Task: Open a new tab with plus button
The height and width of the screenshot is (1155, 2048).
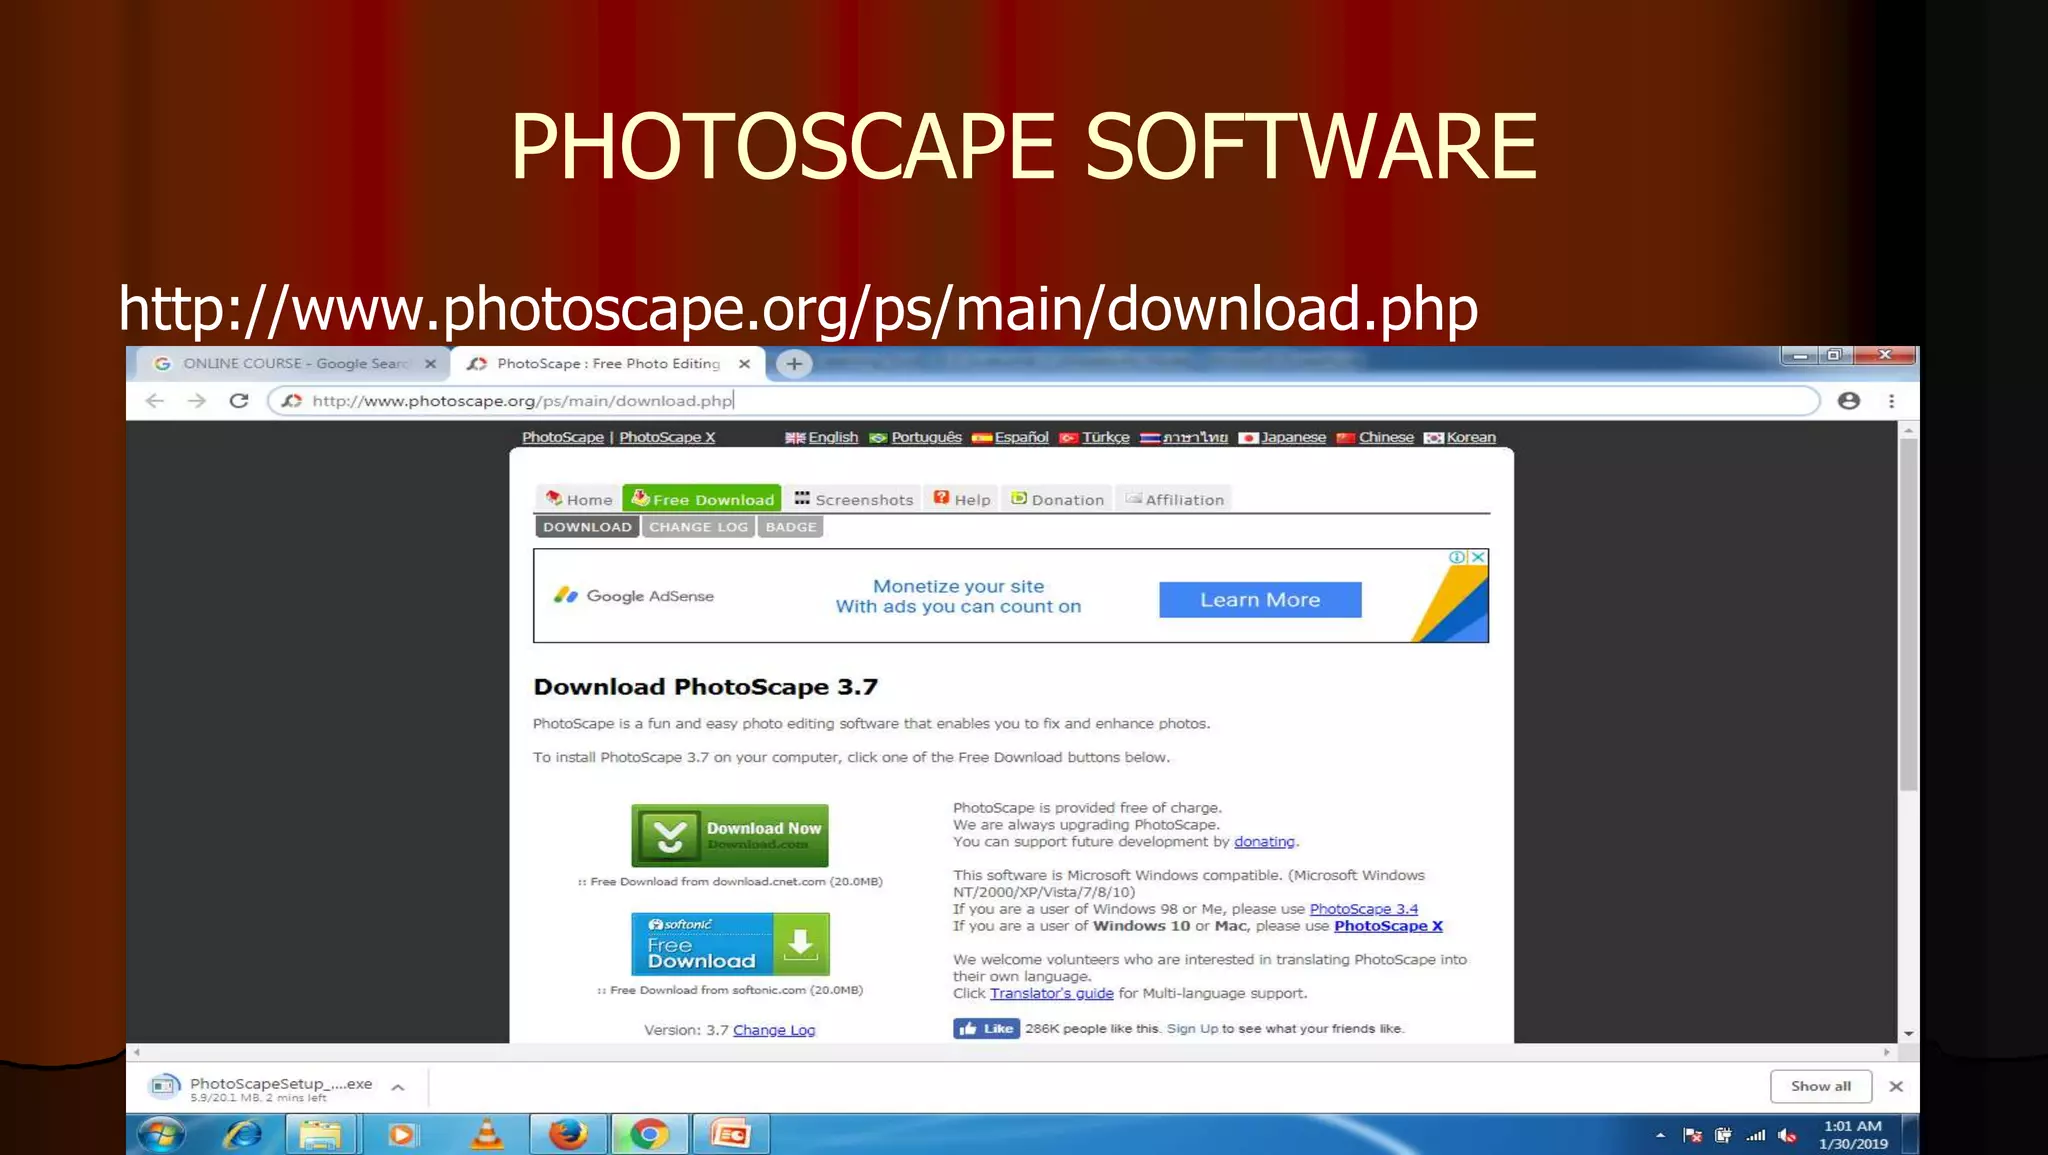Action: pos(794,364)
